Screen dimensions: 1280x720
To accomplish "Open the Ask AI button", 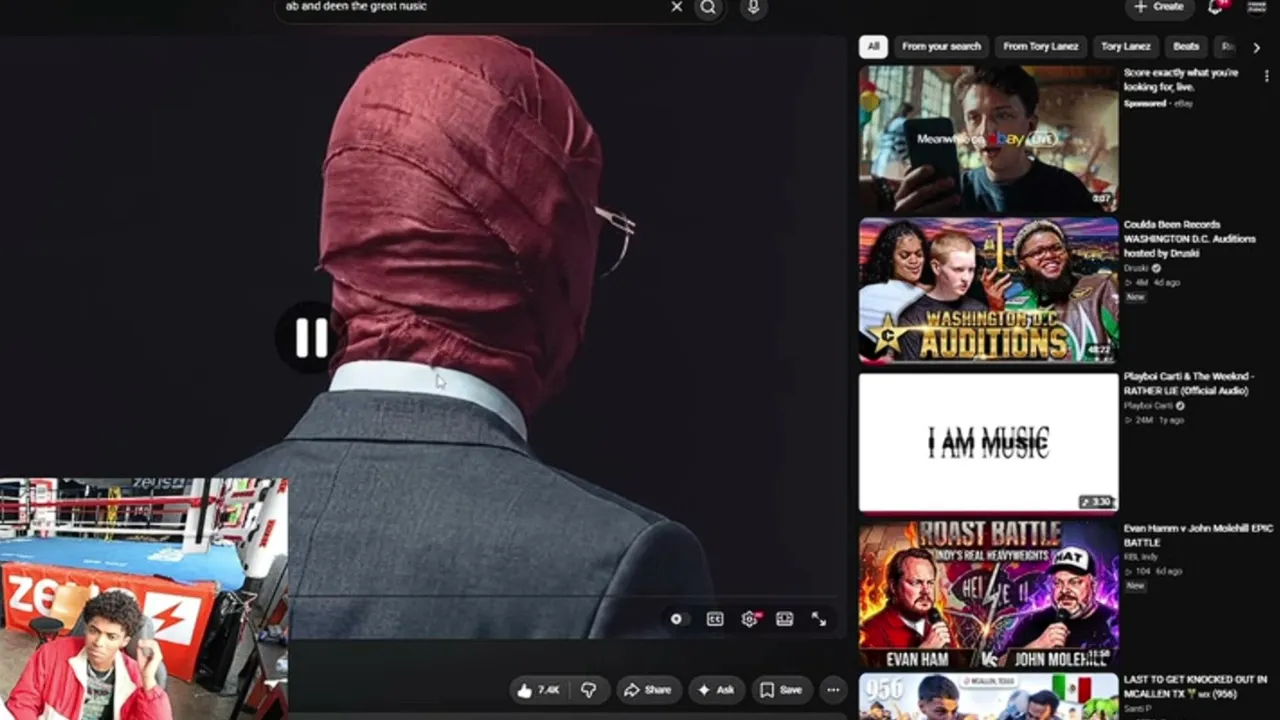I will point(716,690).
